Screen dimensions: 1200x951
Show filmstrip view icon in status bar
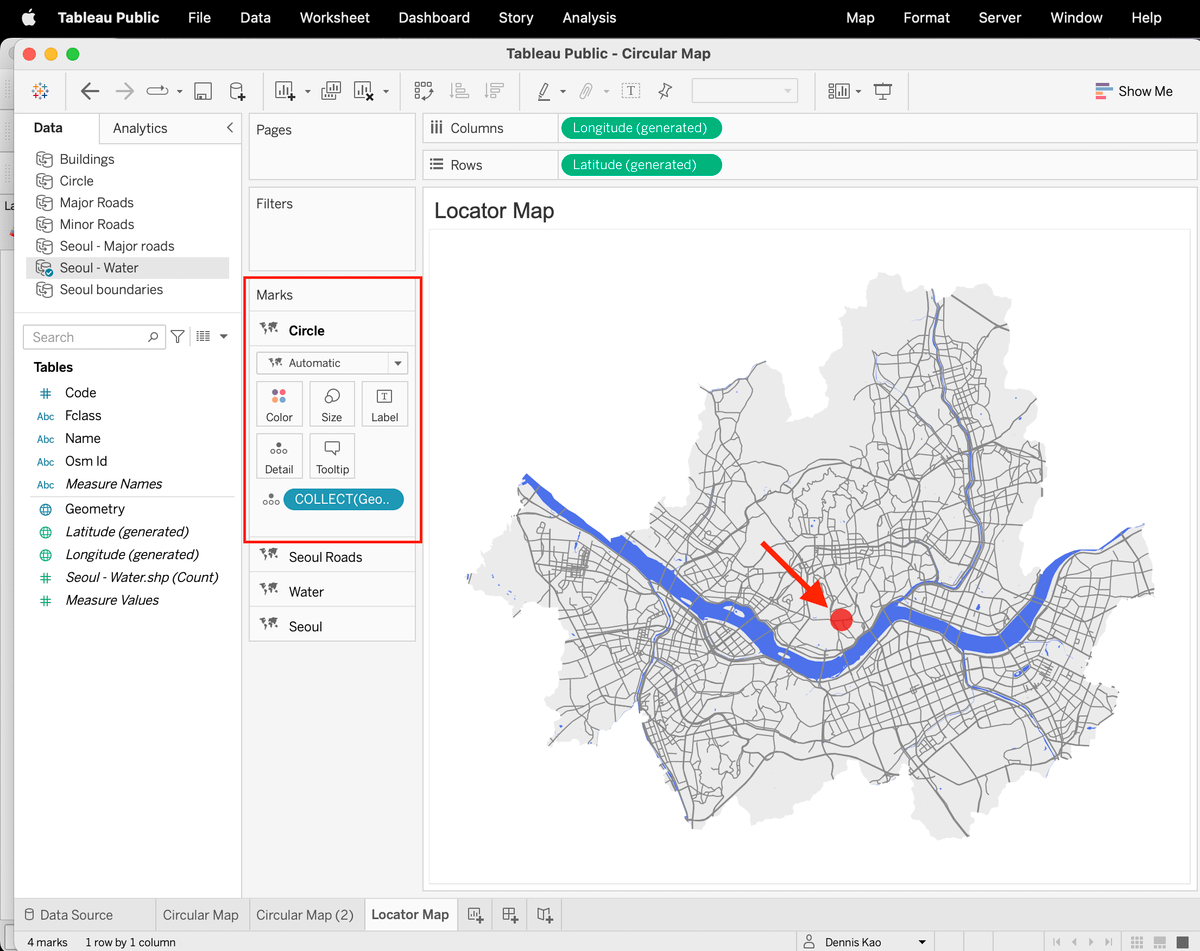click(x=1158, y=942)
